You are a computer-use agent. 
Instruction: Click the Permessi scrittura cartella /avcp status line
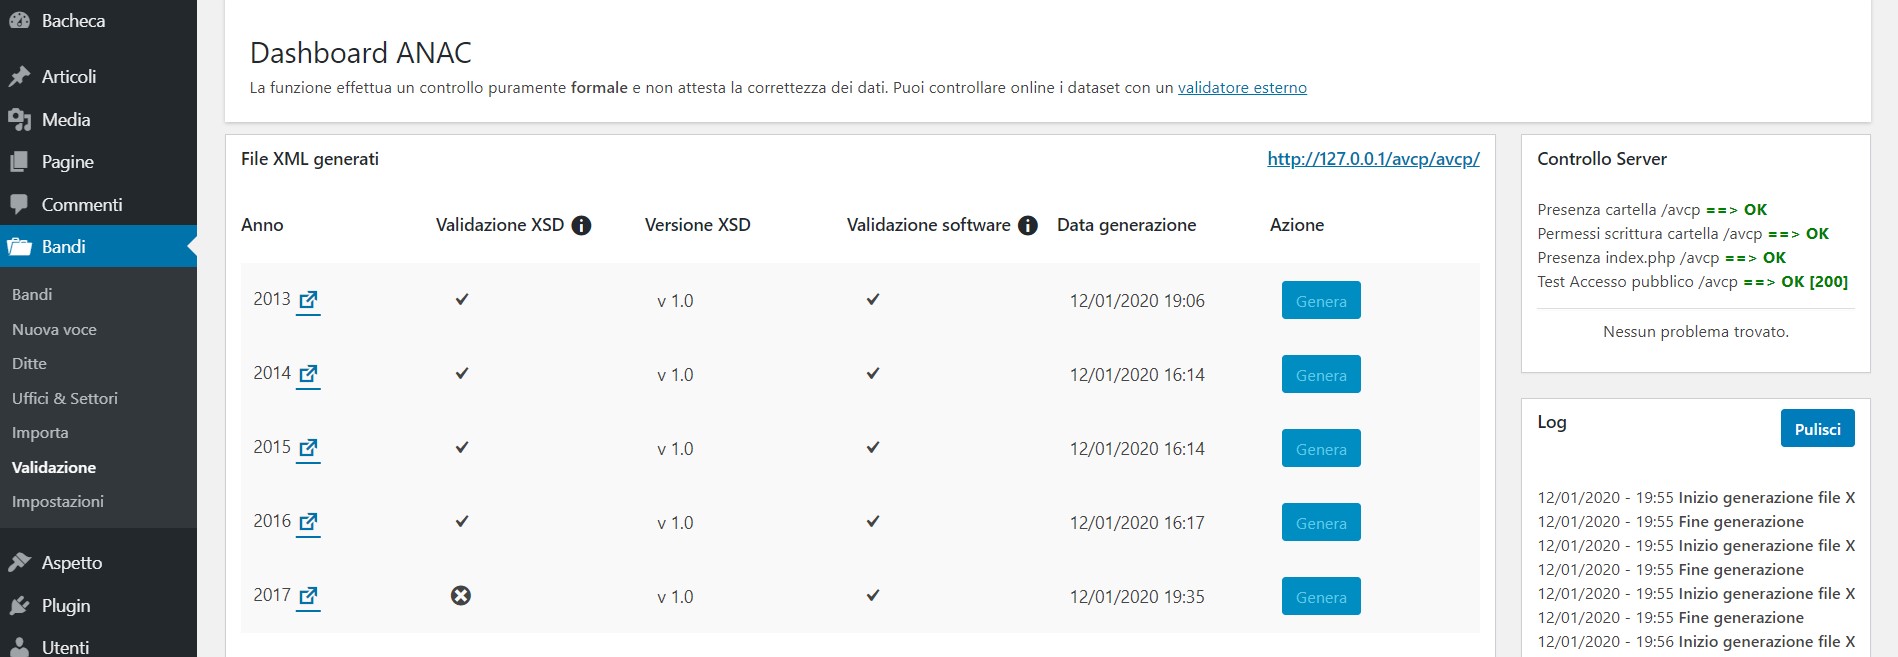click(1683, 234)
